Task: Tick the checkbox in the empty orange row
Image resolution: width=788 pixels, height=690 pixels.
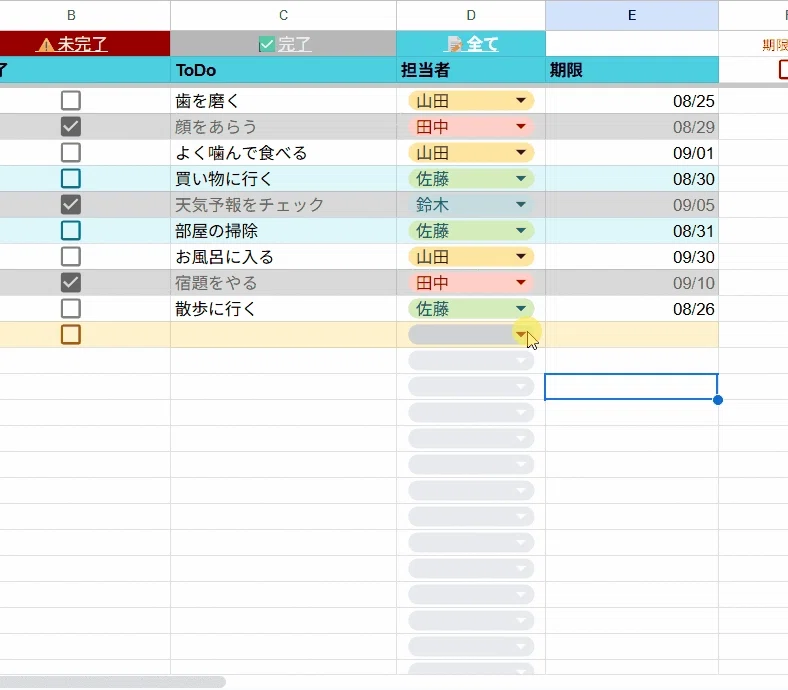Action: [x=70, y=334]
